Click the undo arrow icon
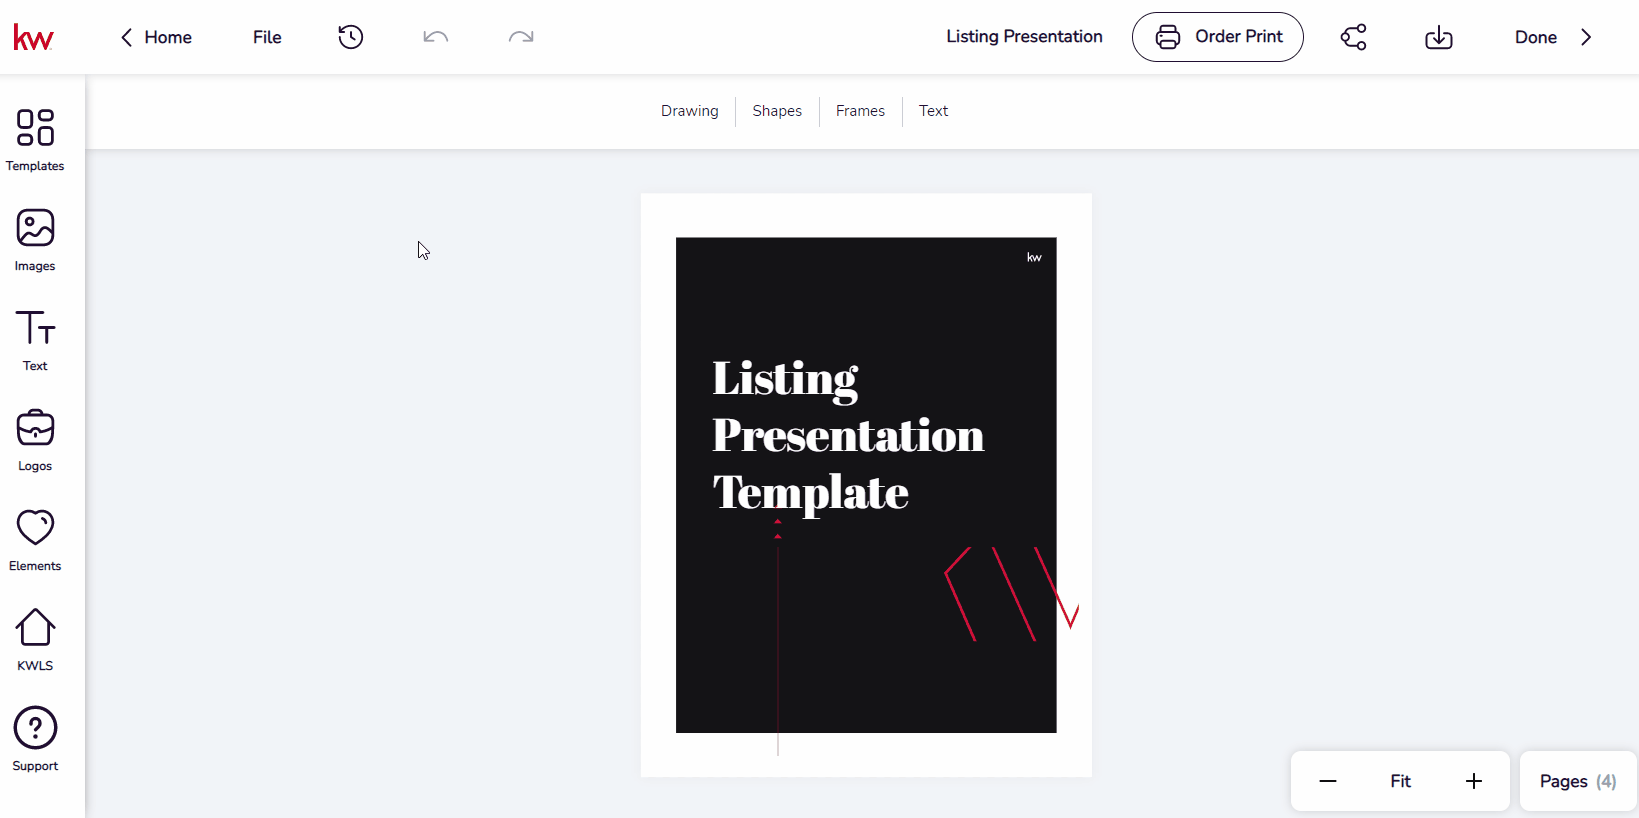Viewport: 1639px width, 818px height. coord(436,37)
